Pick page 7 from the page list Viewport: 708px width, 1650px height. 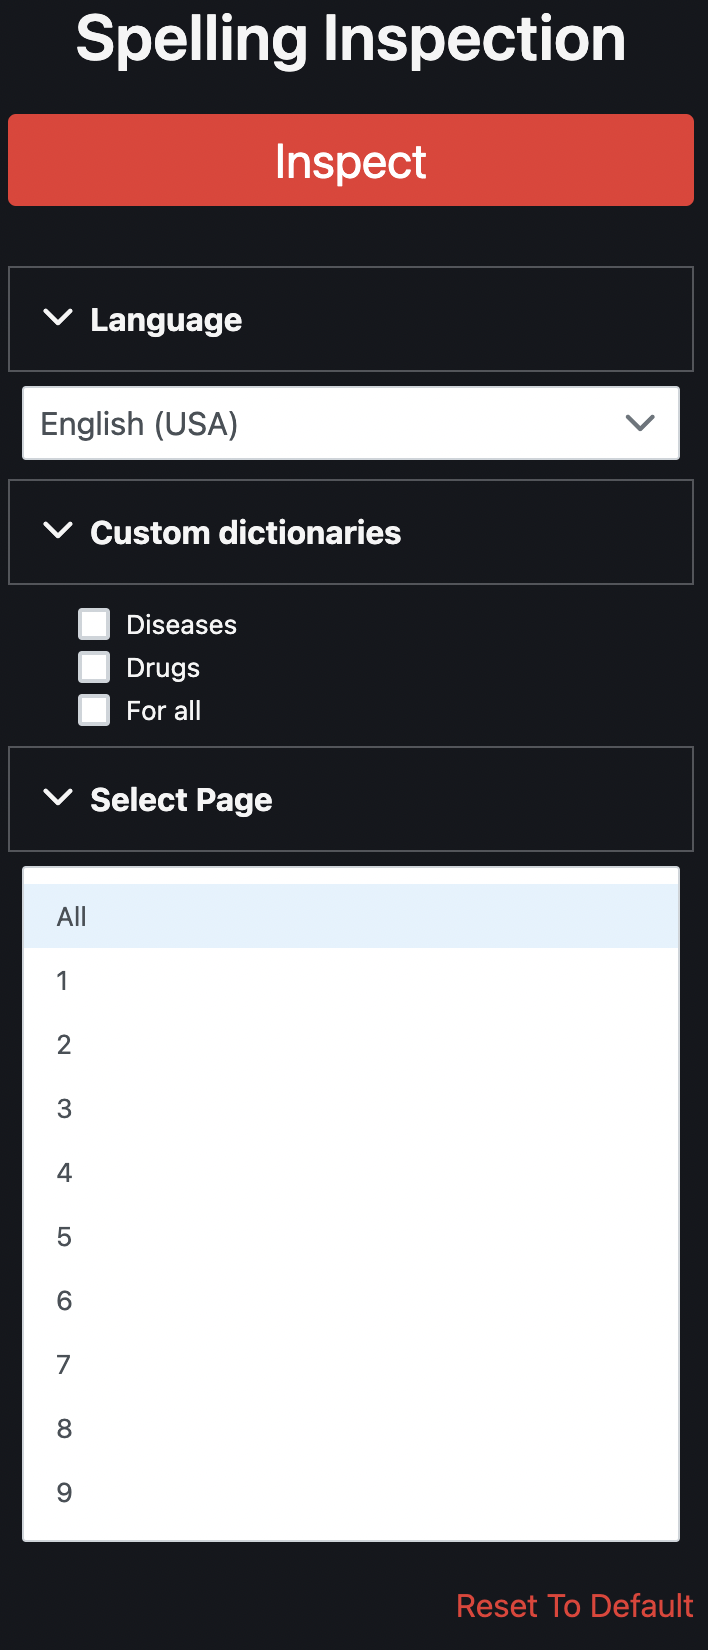(x=64, y=1364)
